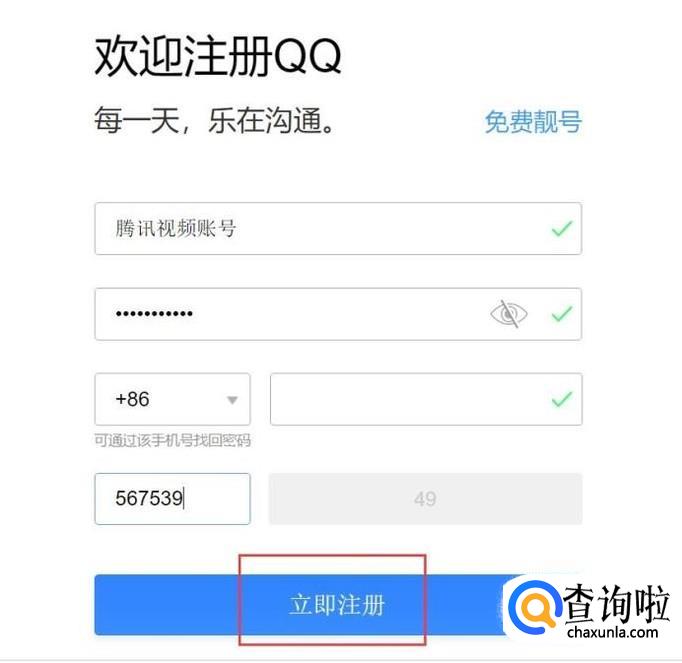The height and width of the screenshot is (663, 682).
Task: Open the +86 country code dropdown
Action: [x=172, y=399]
